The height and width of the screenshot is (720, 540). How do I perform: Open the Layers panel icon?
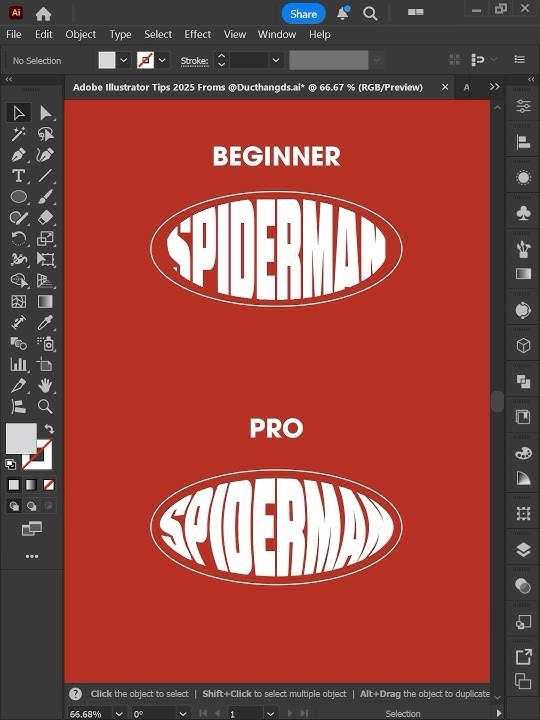click(x=523, y=550)
